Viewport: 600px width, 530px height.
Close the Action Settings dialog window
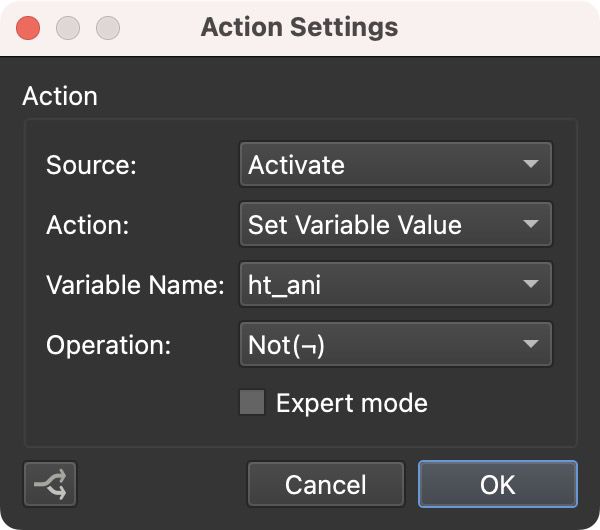point(29,27)
